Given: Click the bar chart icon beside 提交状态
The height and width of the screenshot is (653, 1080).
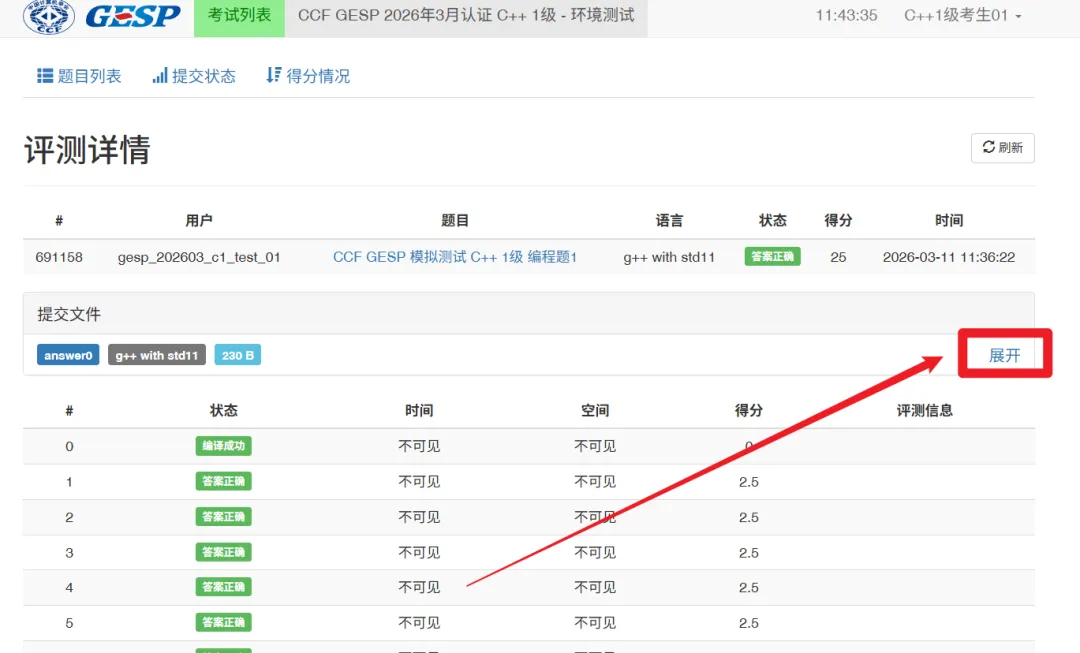Looking at the screenshot, I should click(x=160, y=76).
